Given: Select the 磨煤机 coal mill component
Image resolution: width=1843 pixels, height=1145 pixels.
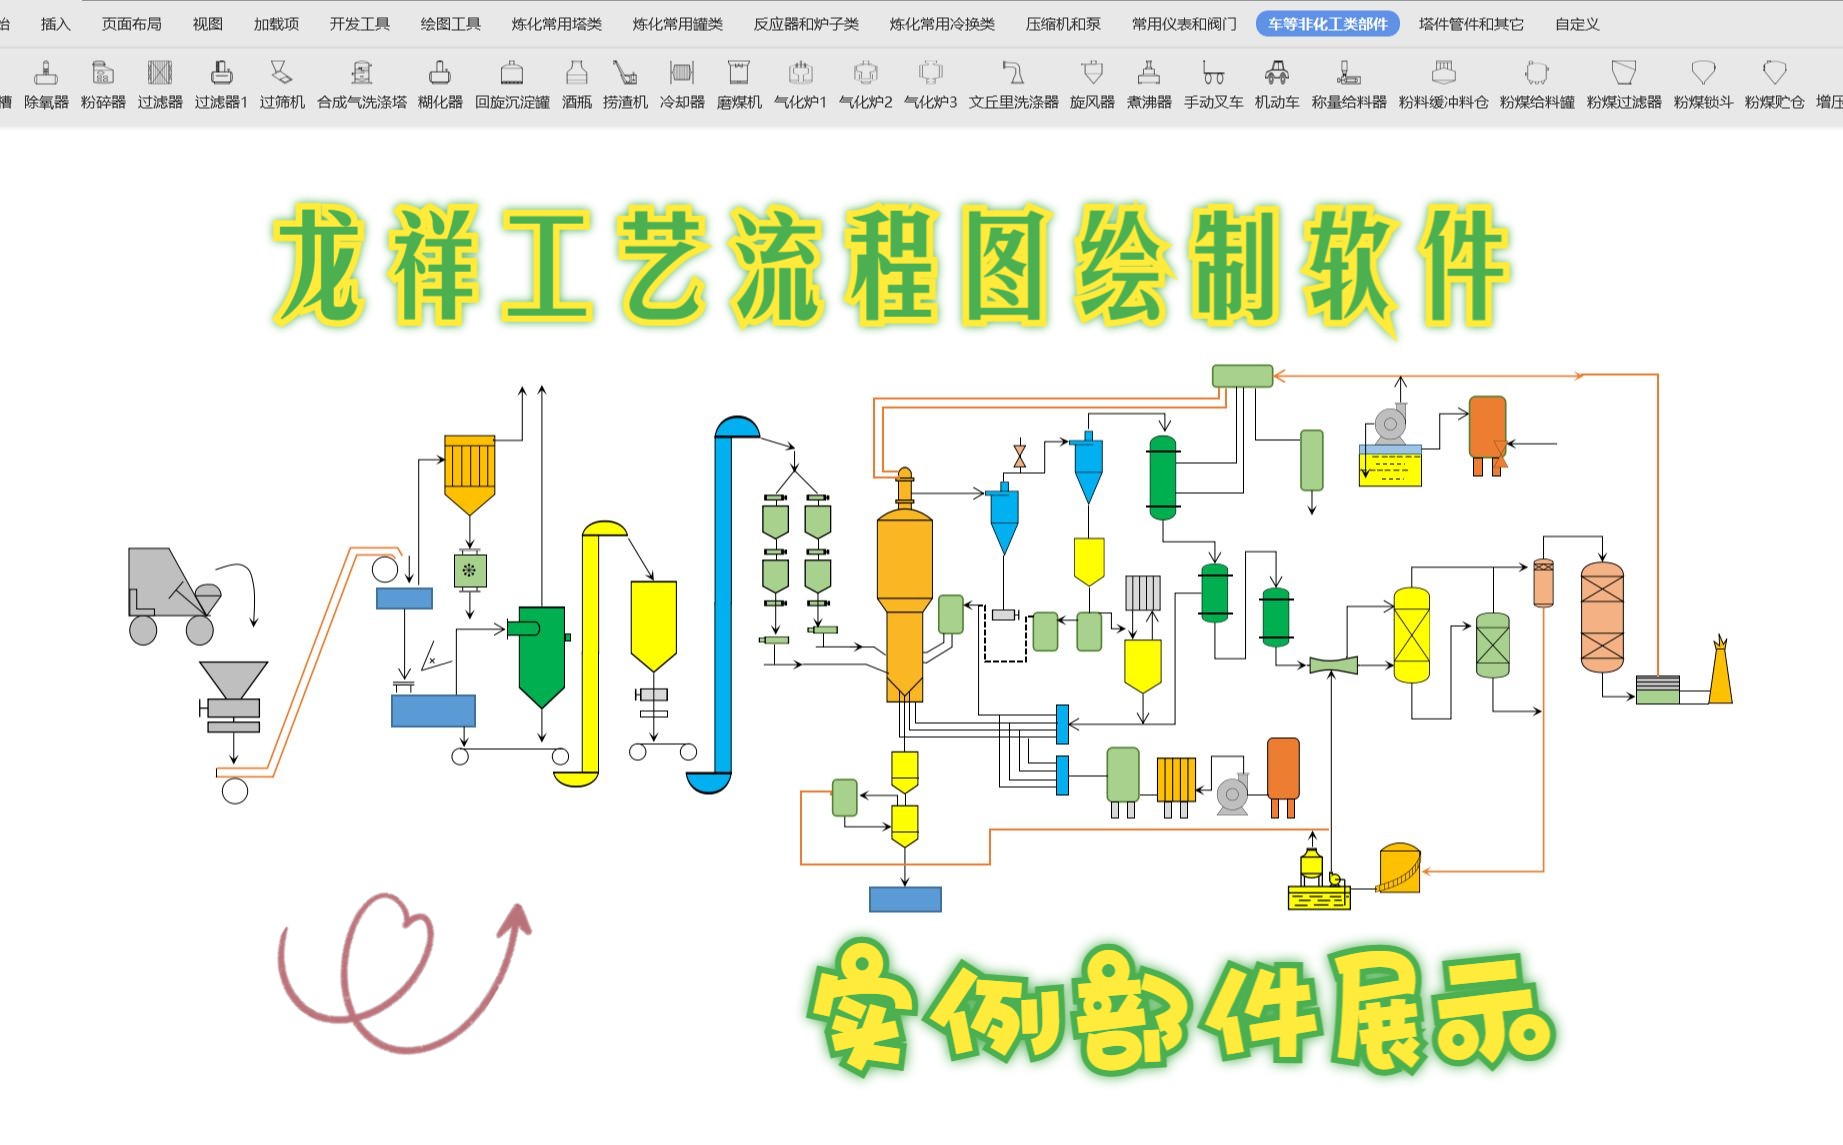Looking at the screenshot, I should coord(739,84).
